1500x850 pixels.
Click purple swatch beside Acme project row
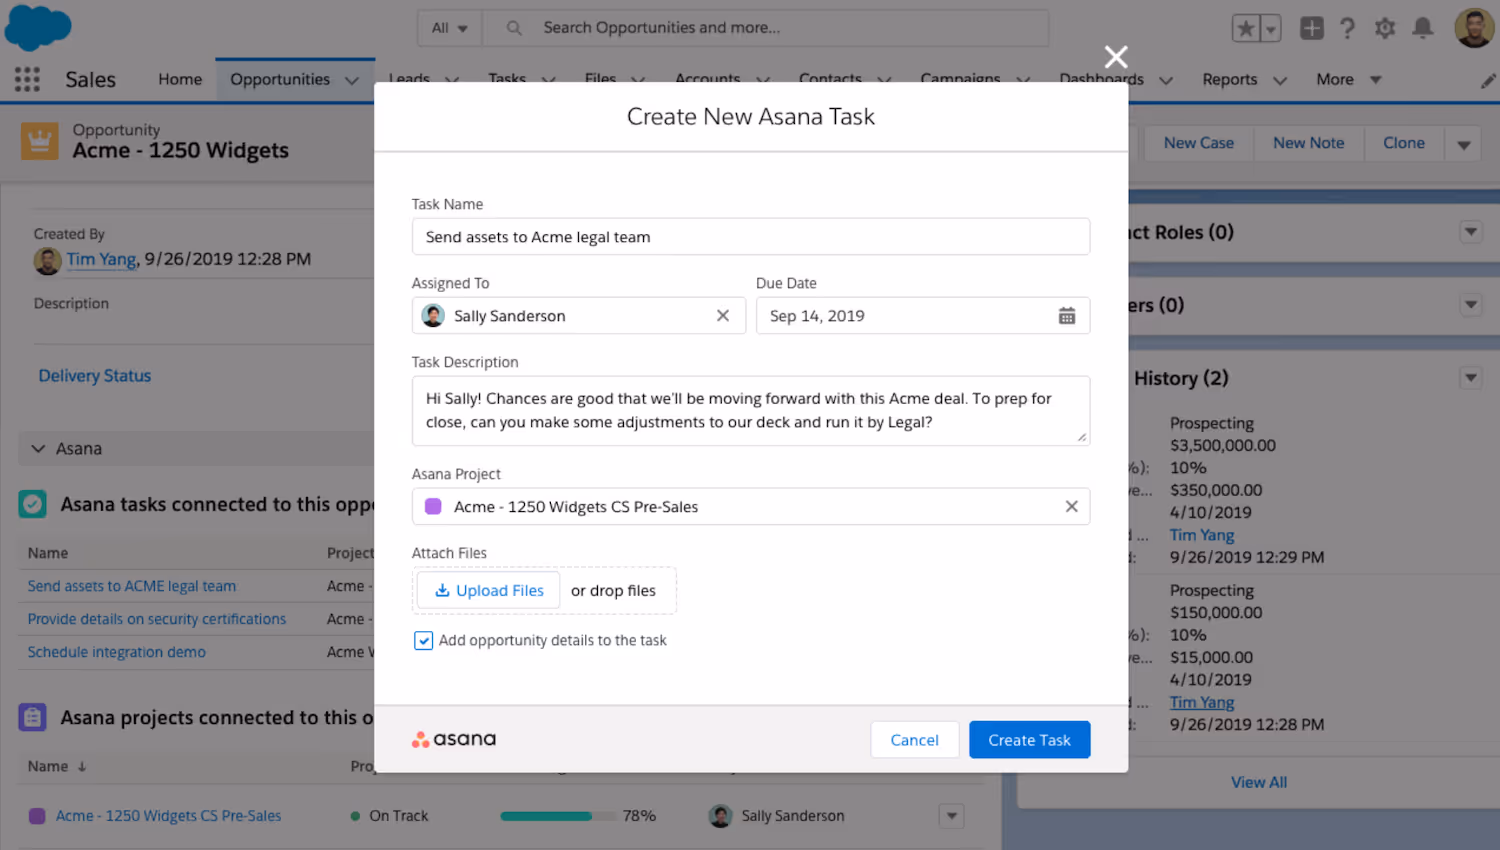coord(37,816)
